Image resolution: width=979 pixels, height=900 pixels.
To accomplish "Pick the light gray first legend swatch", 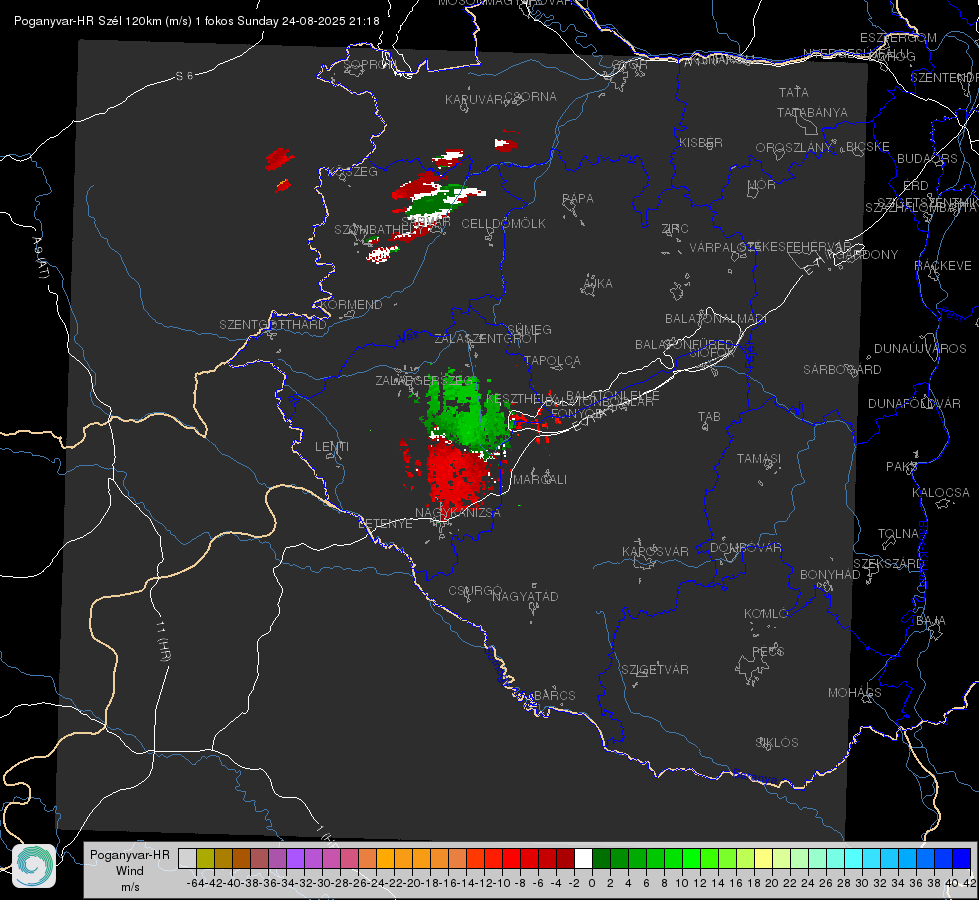I will click(187, 859).
